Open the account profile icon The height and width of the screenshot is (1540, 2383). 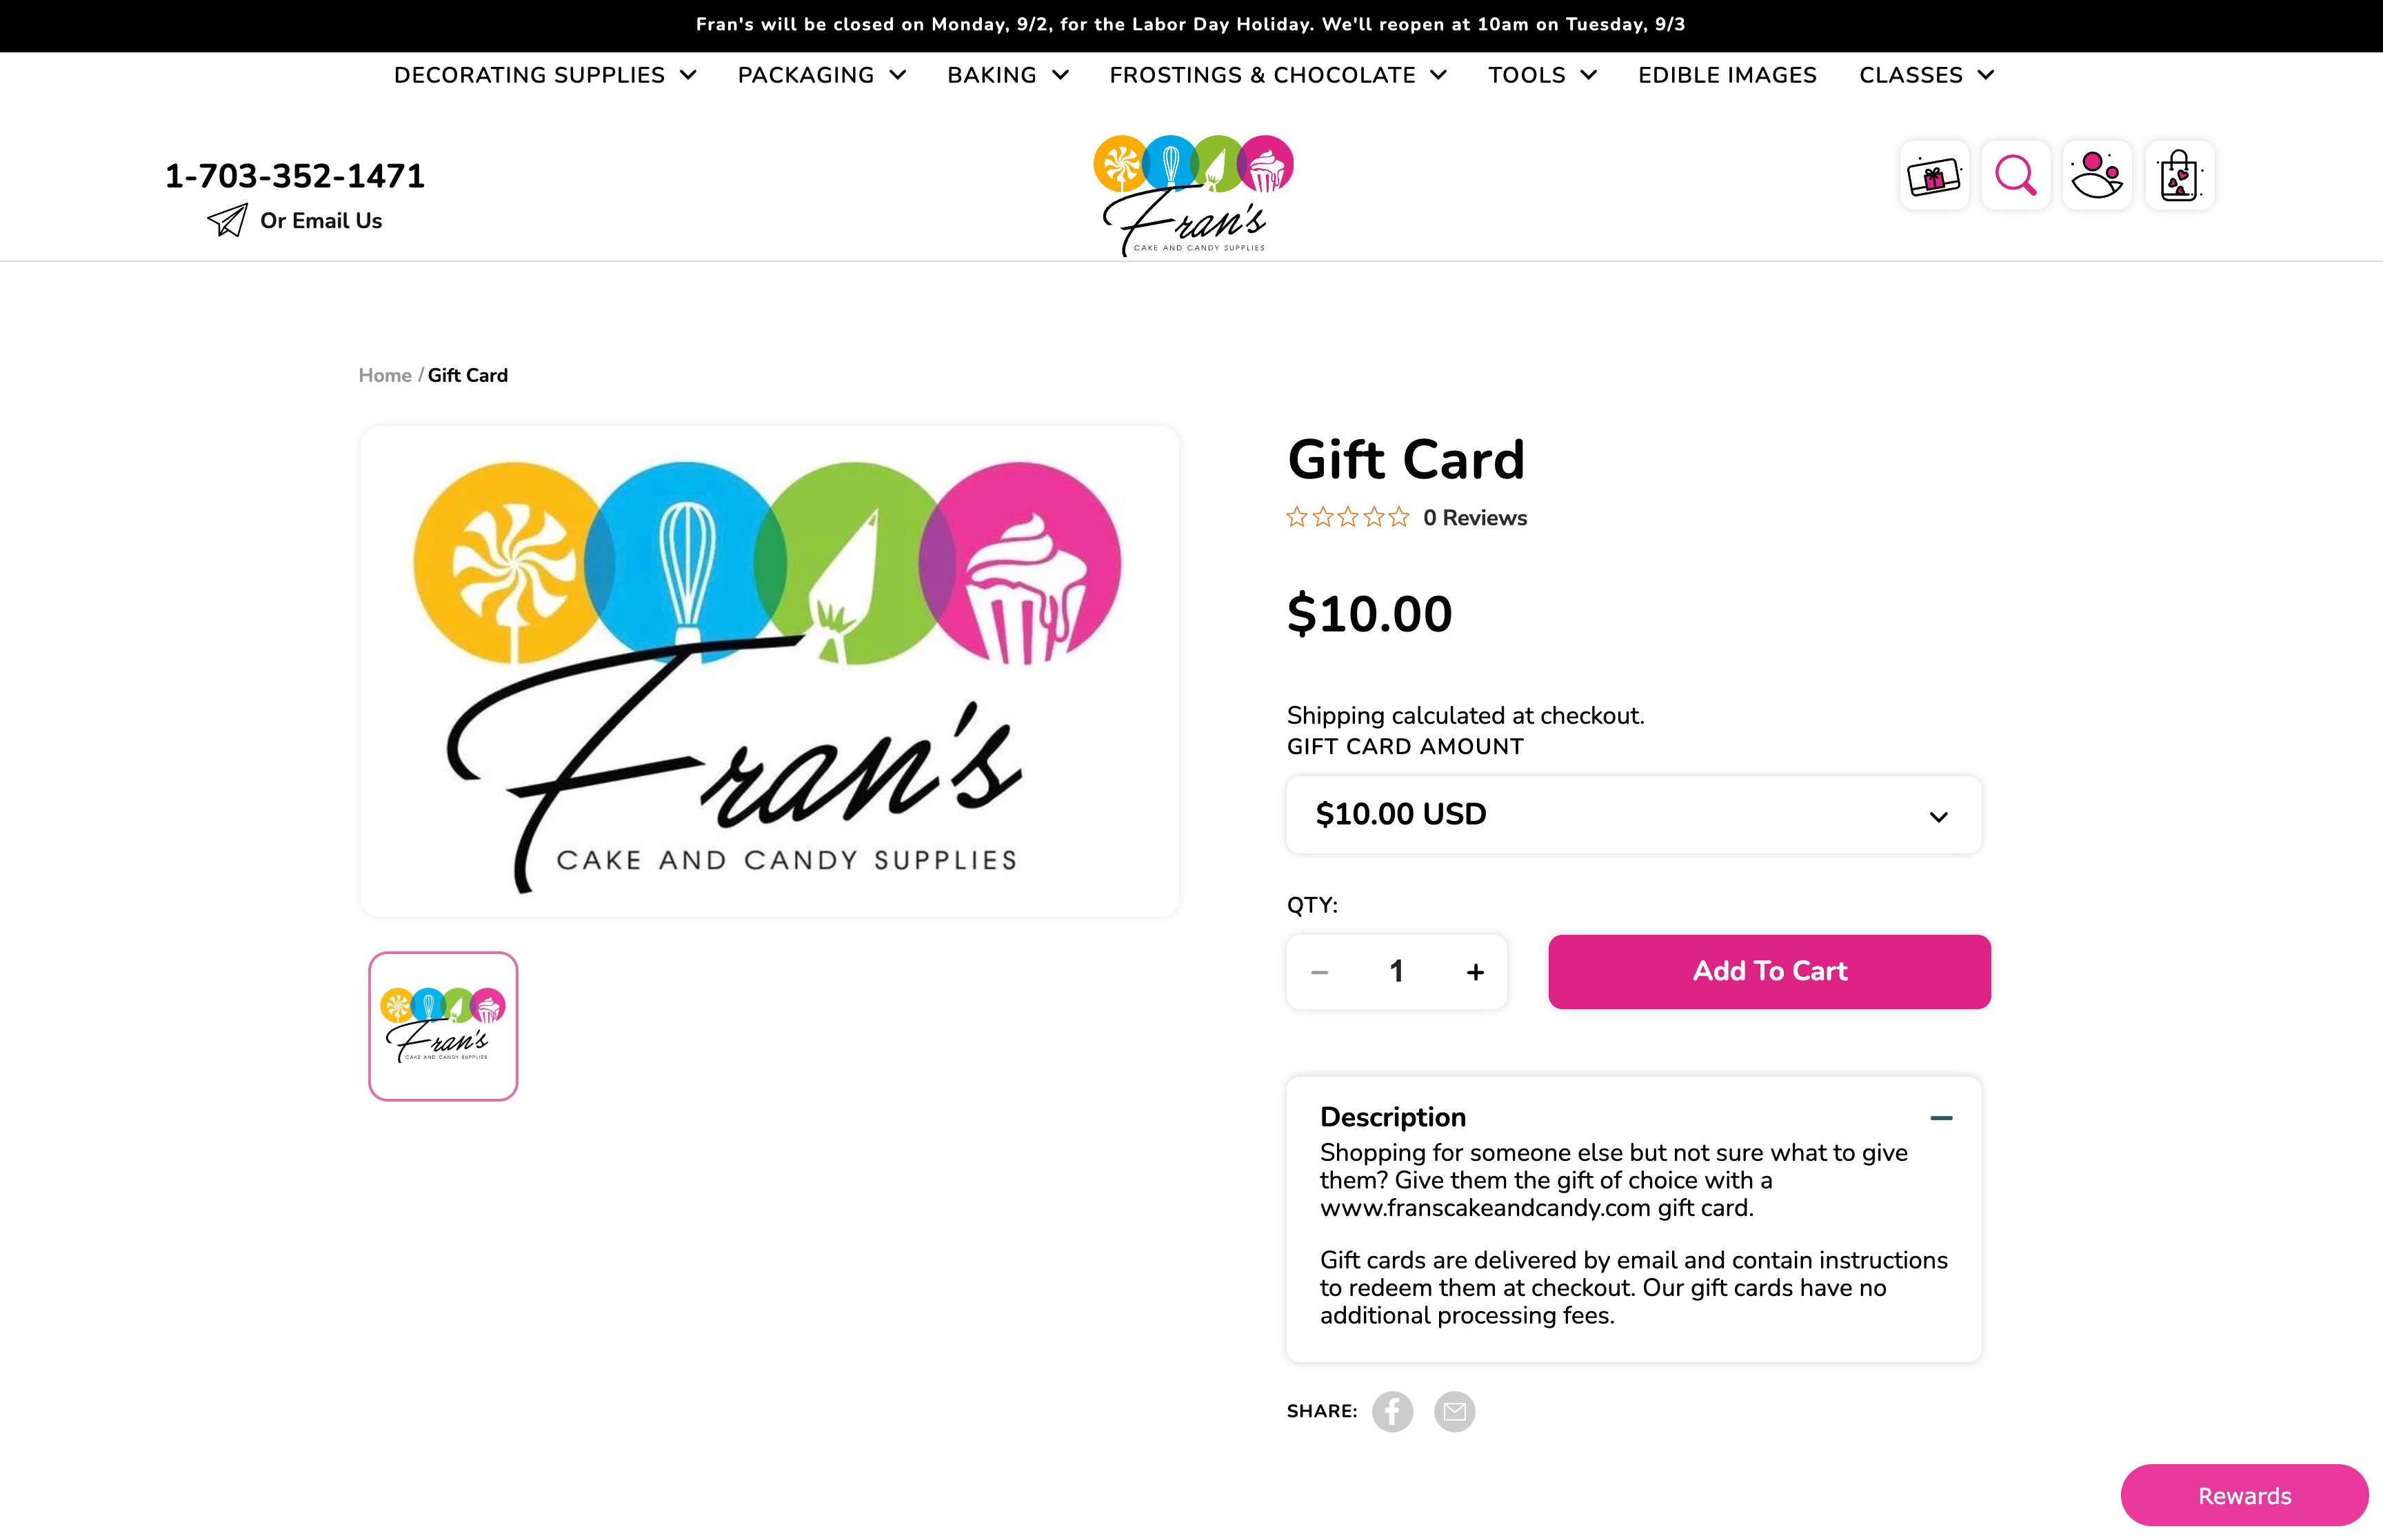pos(2098,175)
